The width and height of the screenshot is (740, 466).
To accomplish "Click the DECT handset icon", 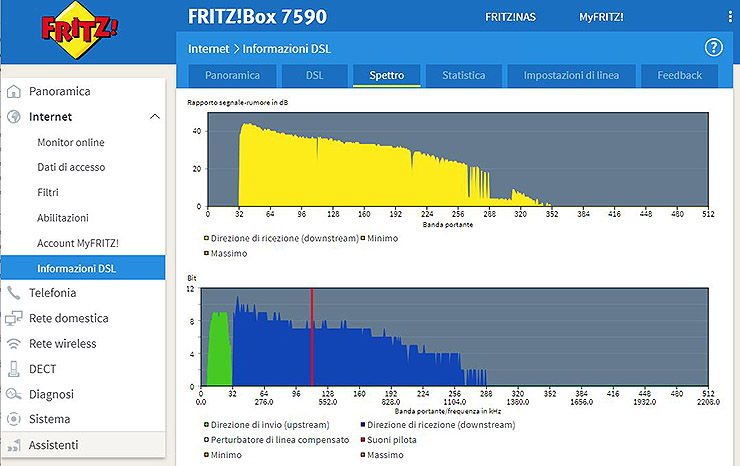I will tap(14, 369).
